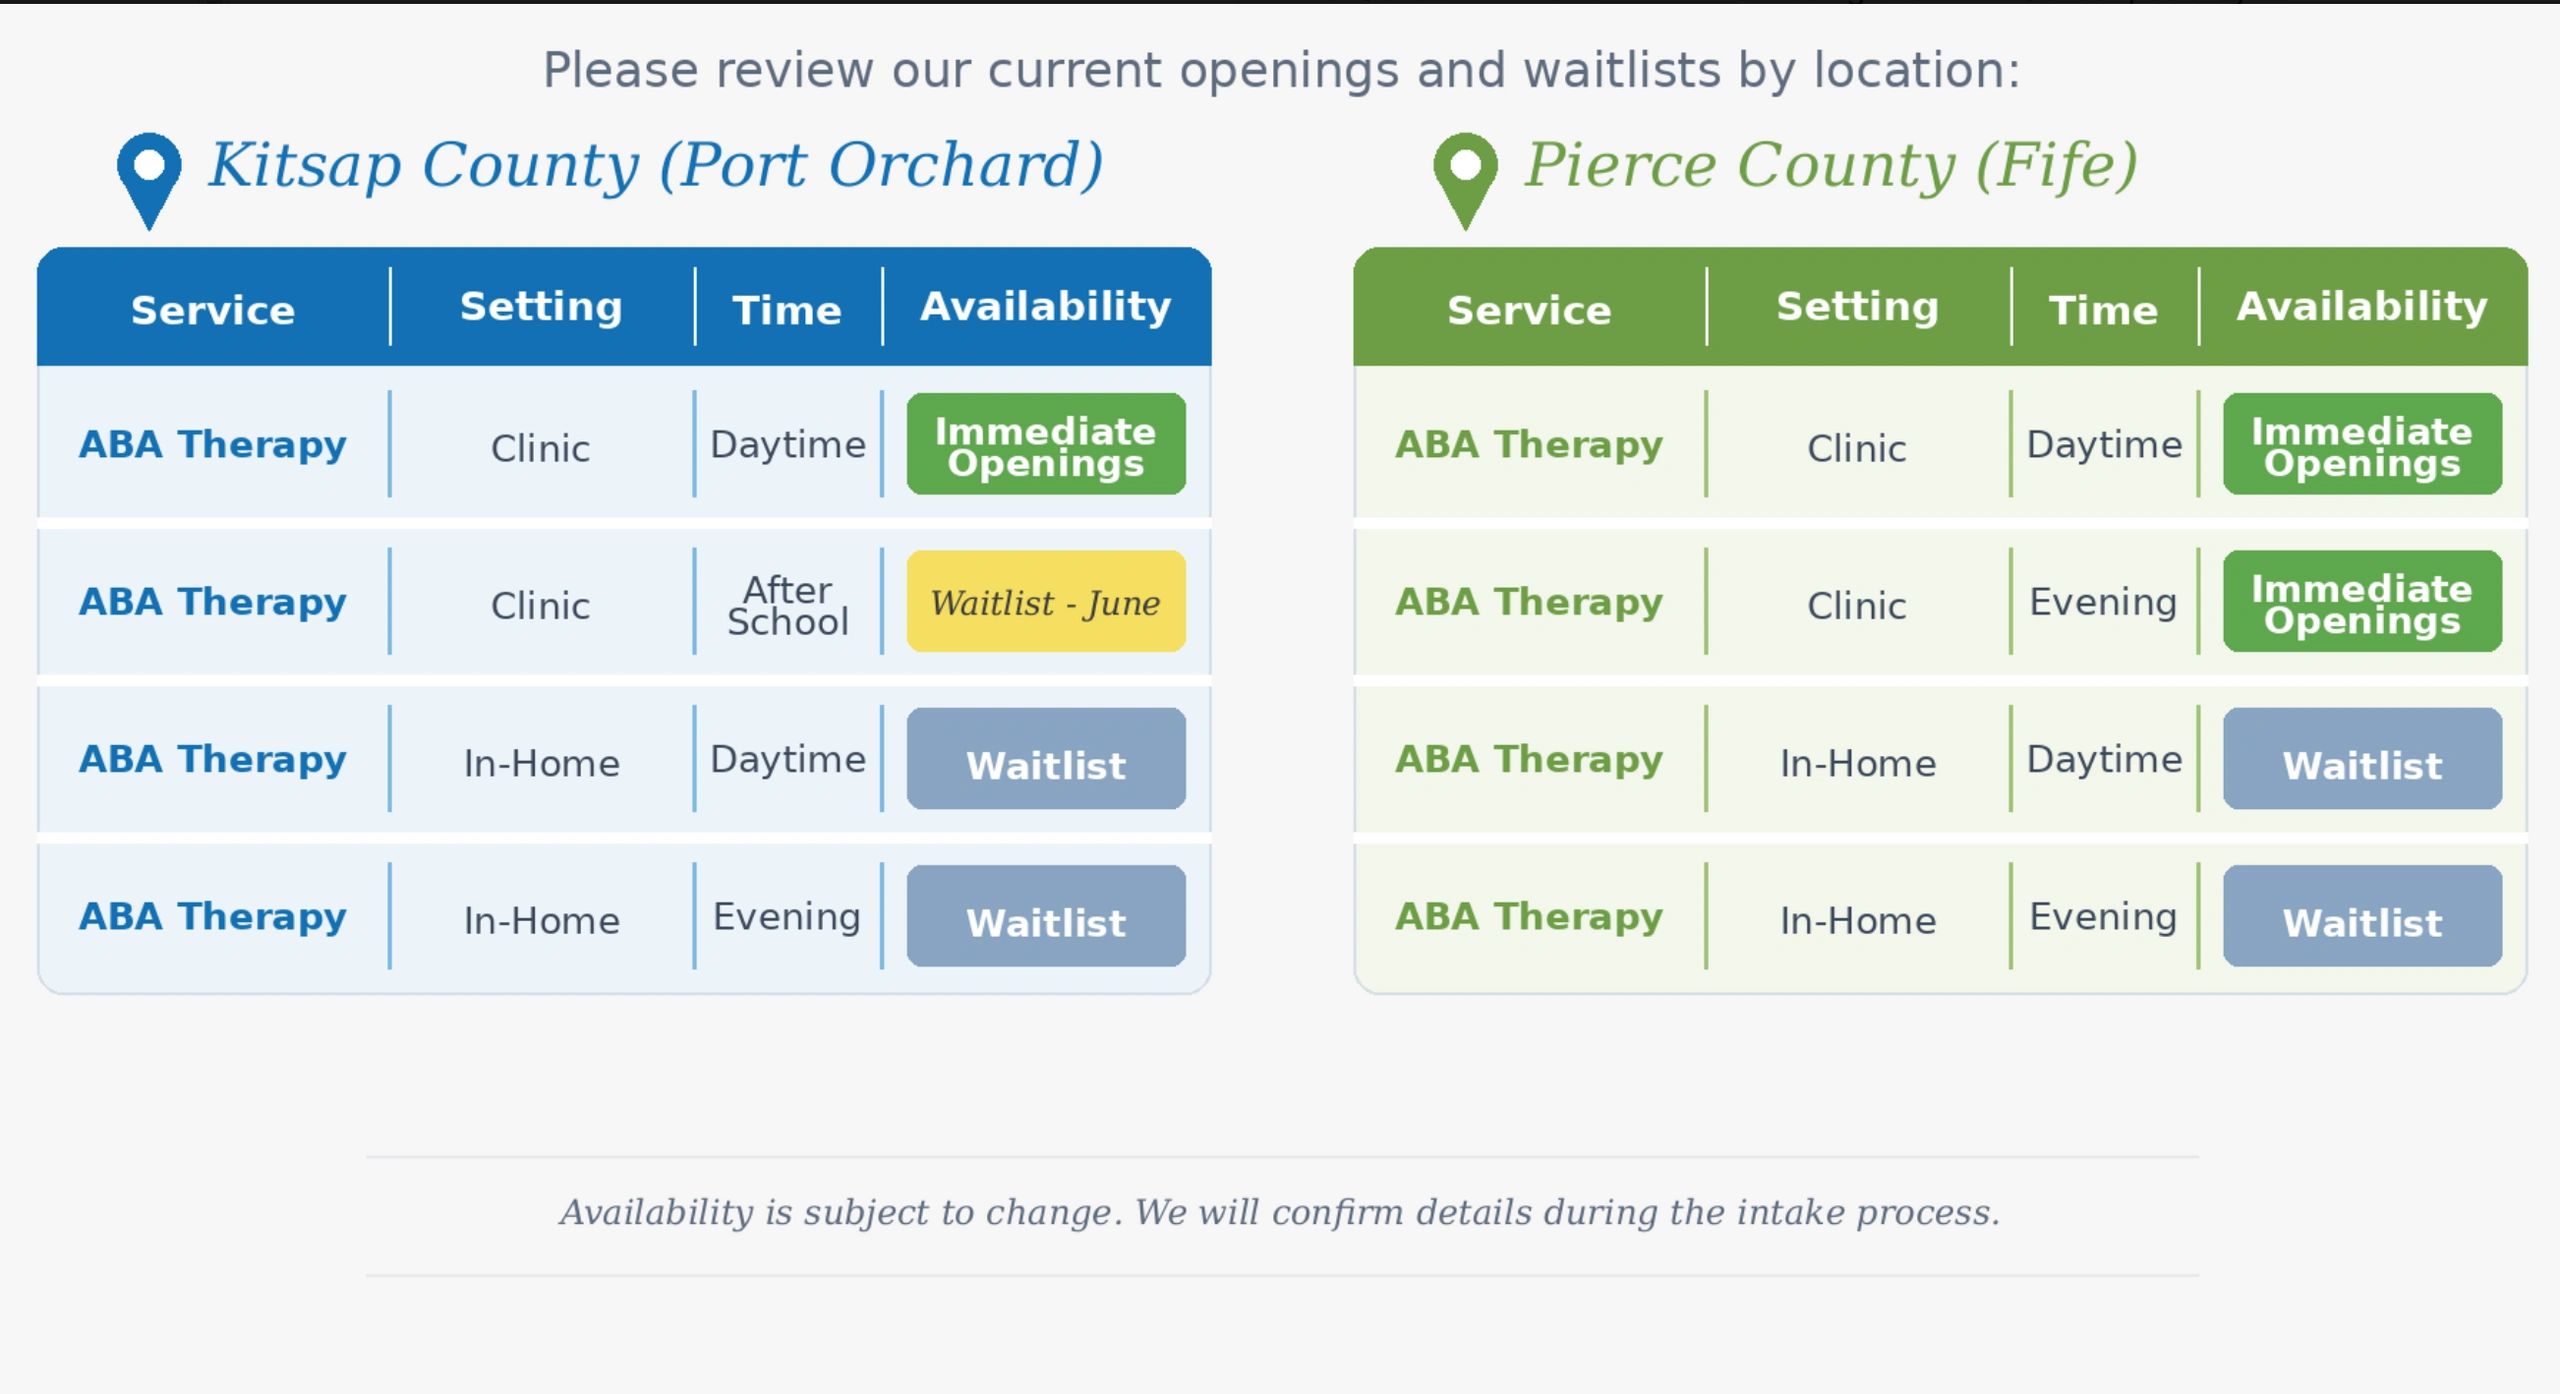Select the After School time cell

coord(788,605)
